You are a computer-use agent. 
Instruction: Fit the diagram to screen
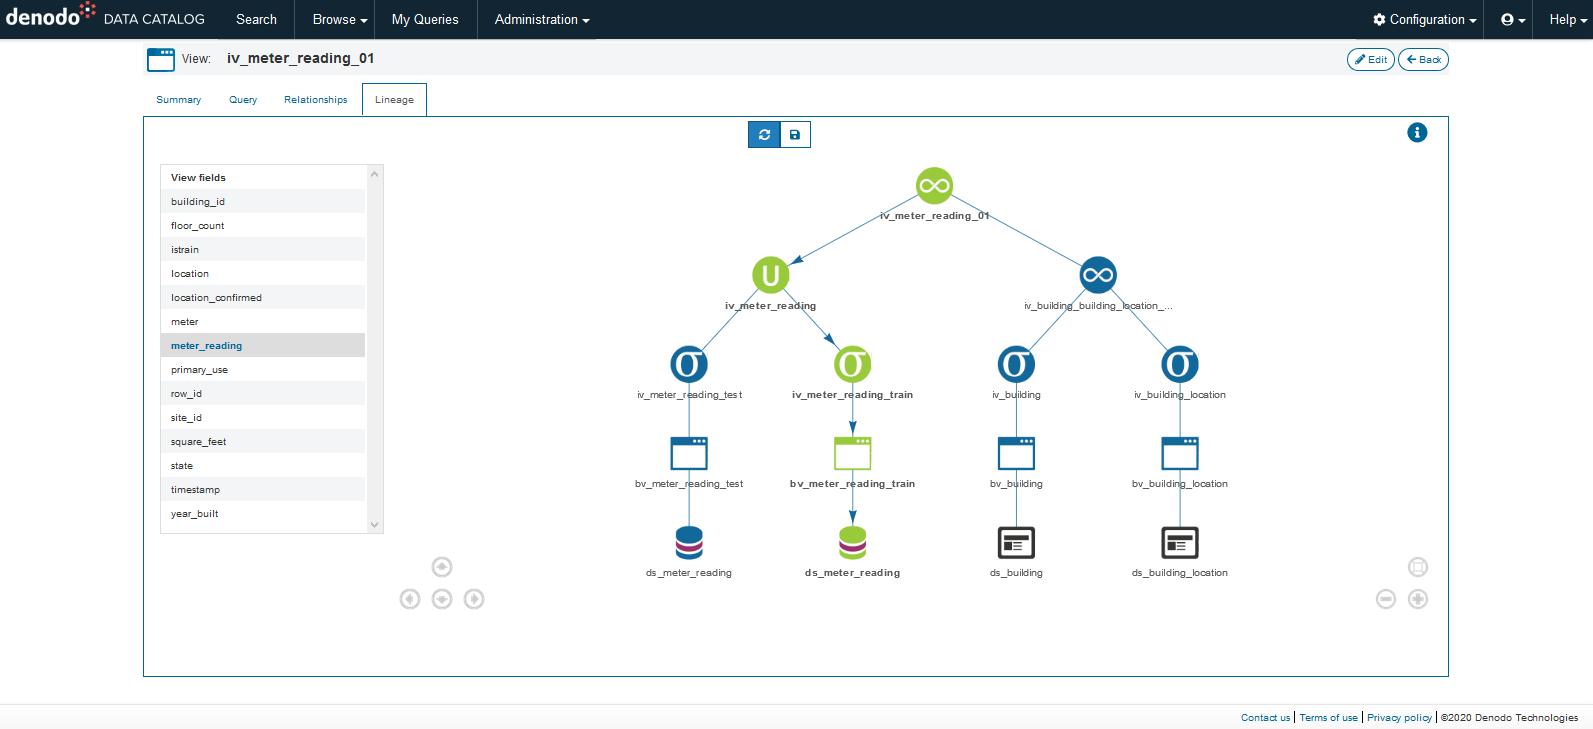[1418, 567]
